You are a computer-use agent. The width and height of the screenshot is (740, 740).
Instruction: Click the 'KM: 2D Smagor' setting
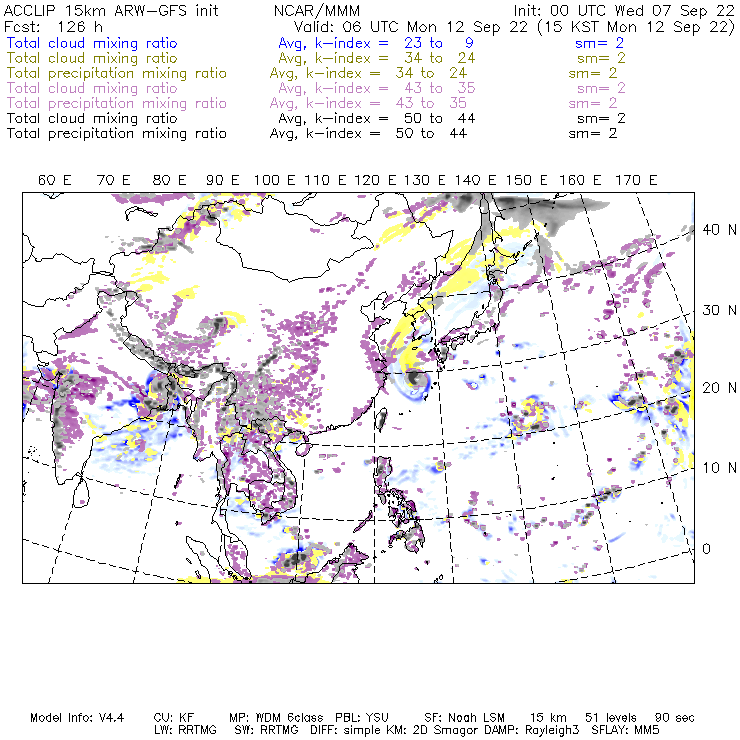[x=433, y=730]
